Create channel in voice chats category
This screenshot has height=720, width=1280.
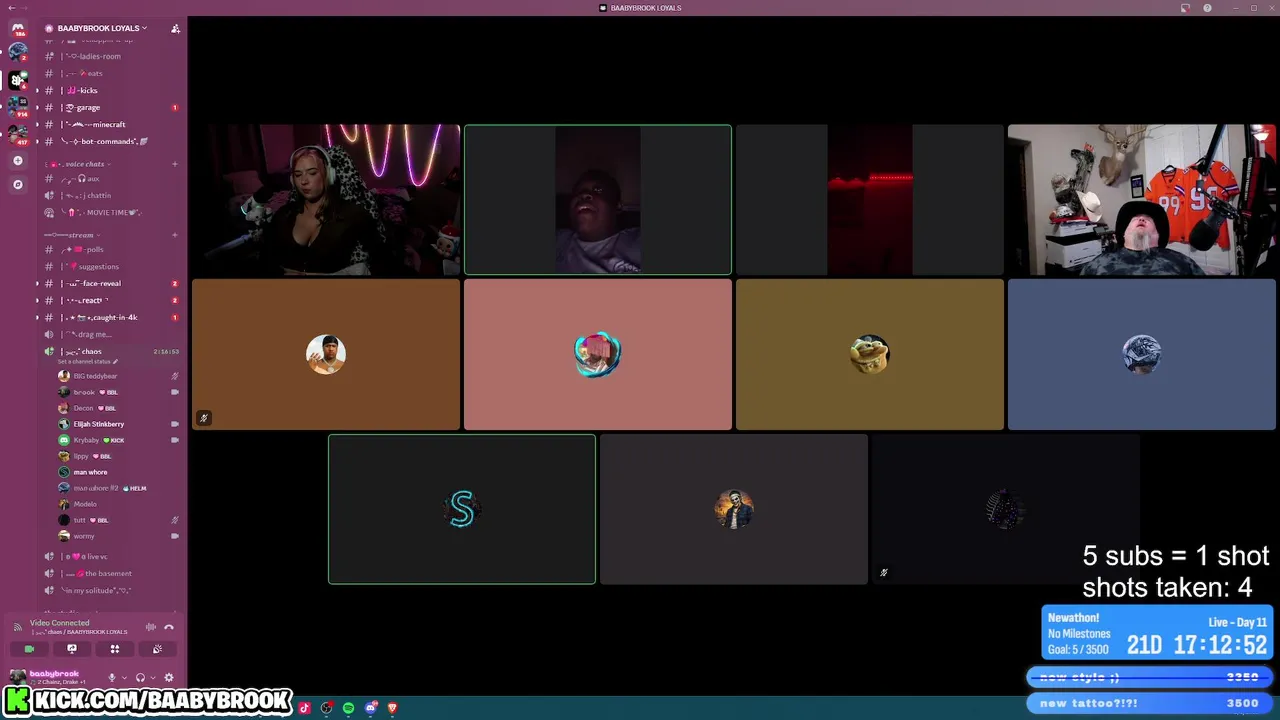(175, 164)
